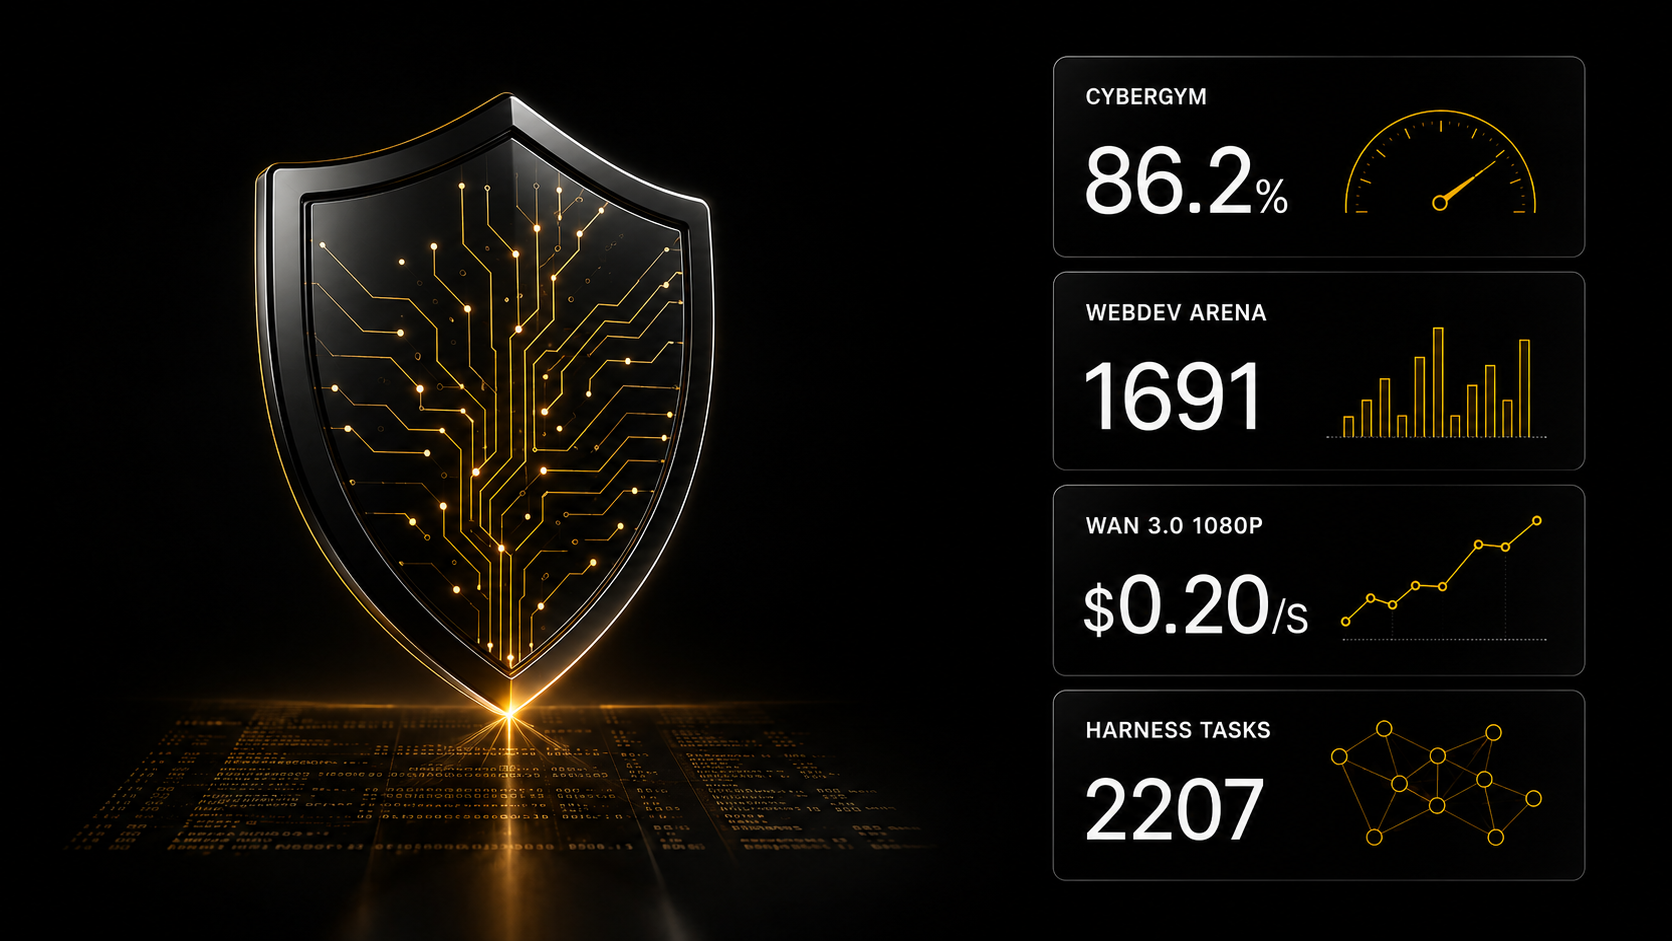This screenshot has height=941, width=1672.
Task: Select the WEBDEV ARENA label
Action: coord(1176,313)
